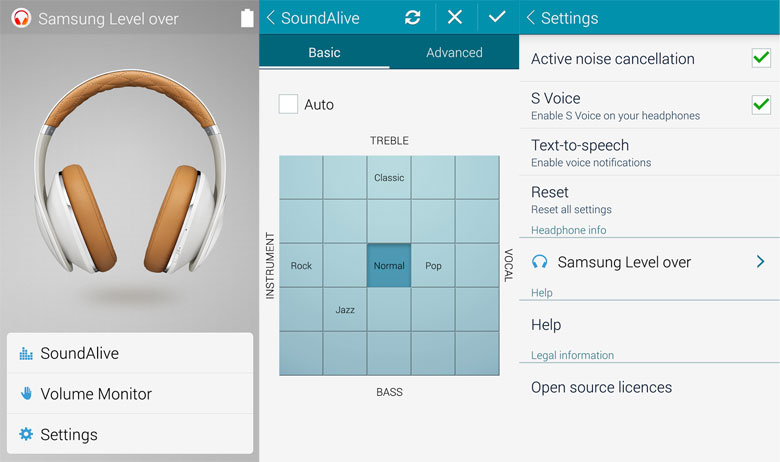The image size is (780, 462).
Task: Cancel changes with the X icon
Action: pos(455,18)
